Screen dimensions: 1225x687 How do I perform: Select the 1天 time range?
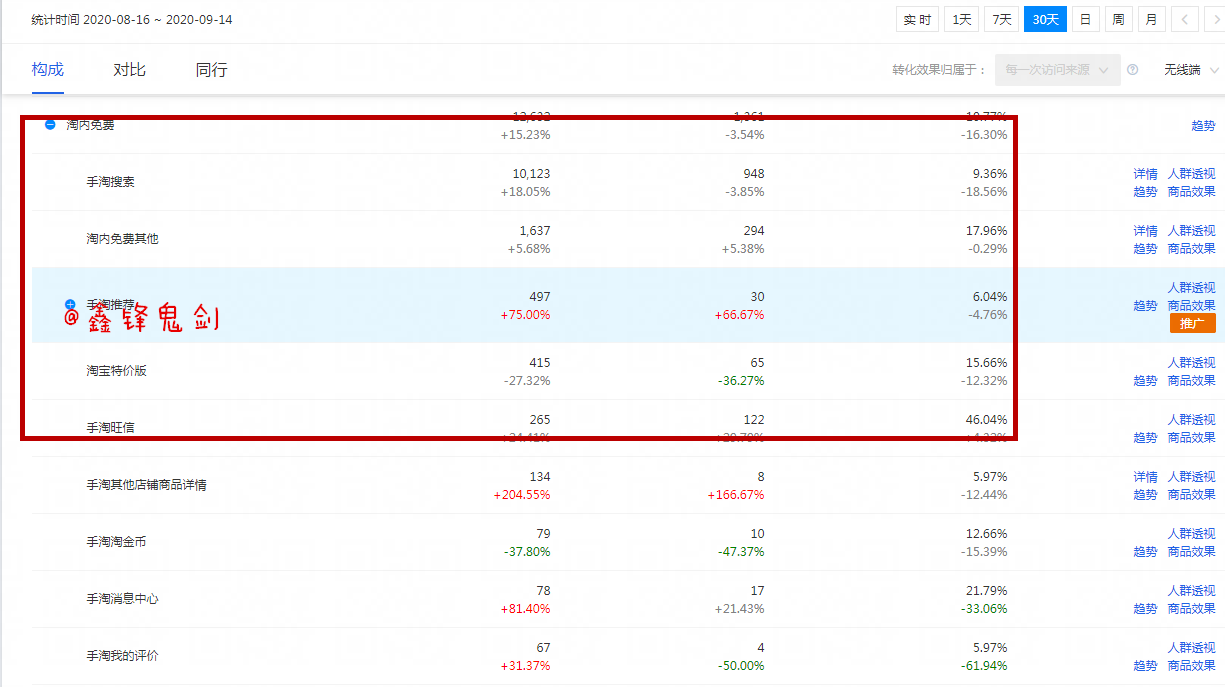pos(961,20)
